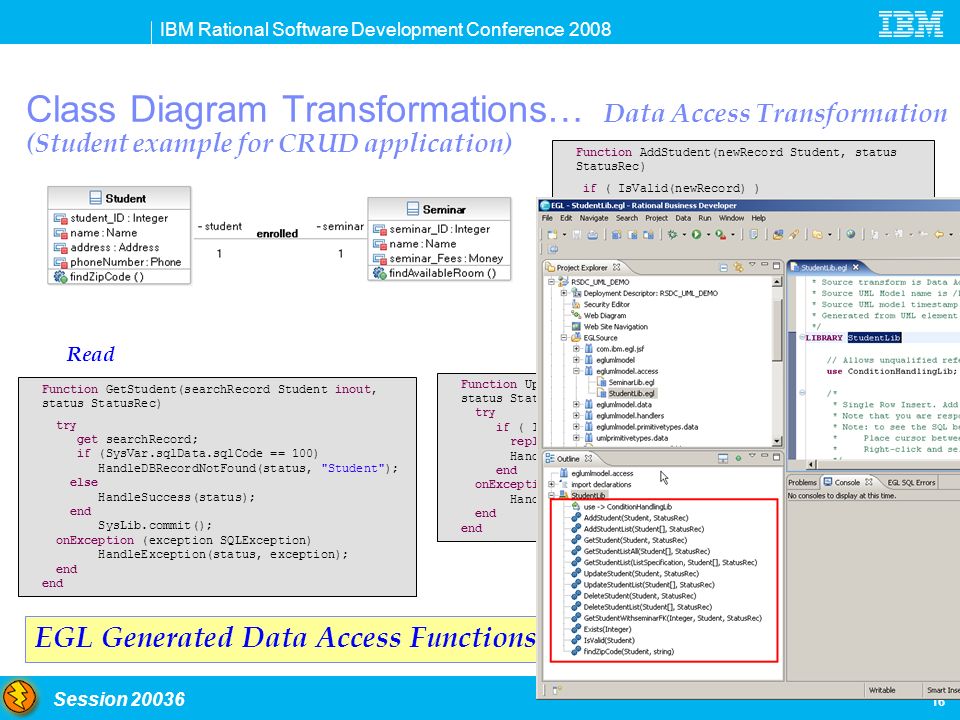Click the green Run toolbar button
This screenshot has height=720, width=960.
coord(696,234)
